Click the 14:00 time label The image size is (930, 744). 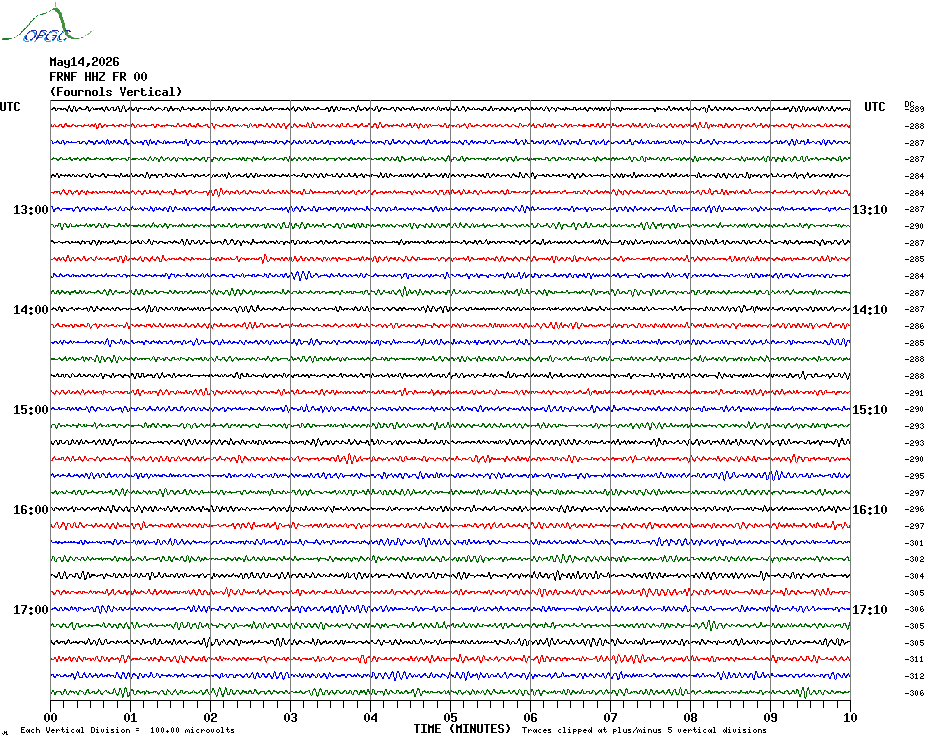pyautogui.click(x=31, y=310)
